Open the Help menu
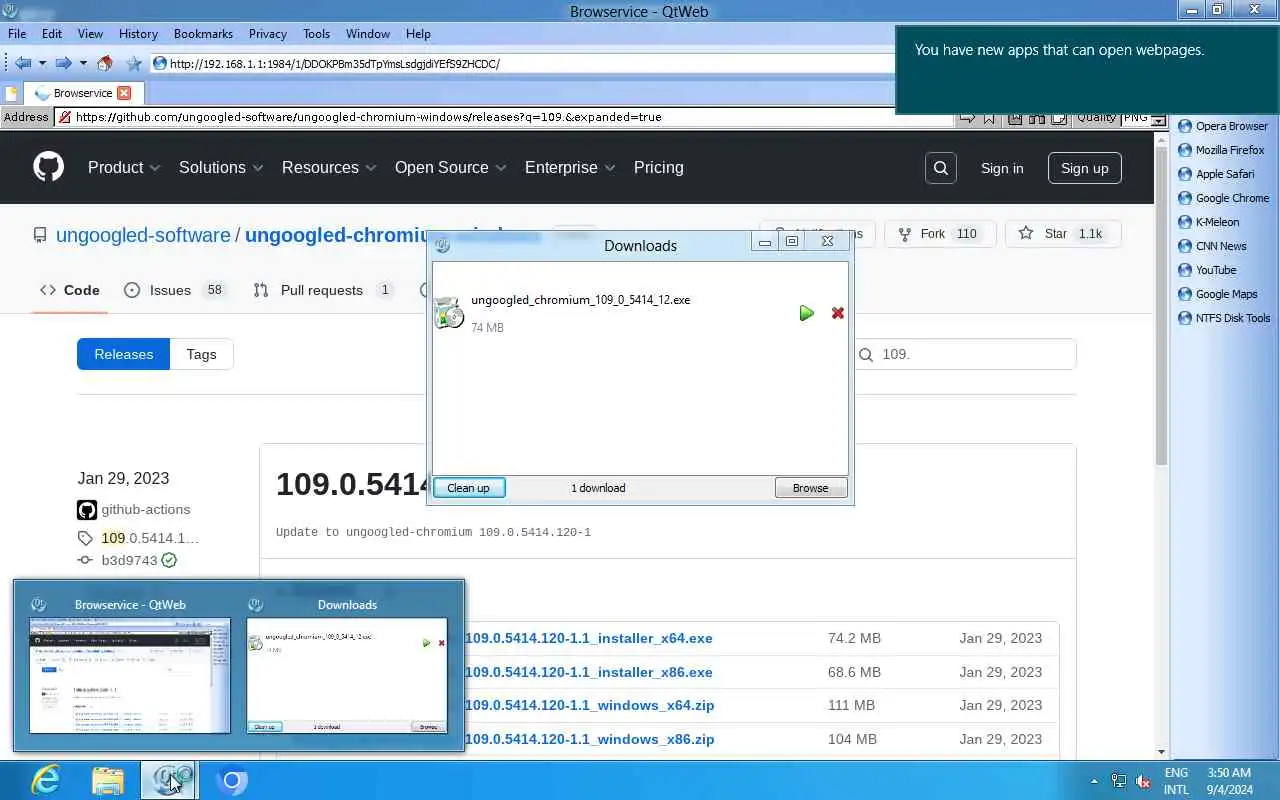 pos(418,33)
